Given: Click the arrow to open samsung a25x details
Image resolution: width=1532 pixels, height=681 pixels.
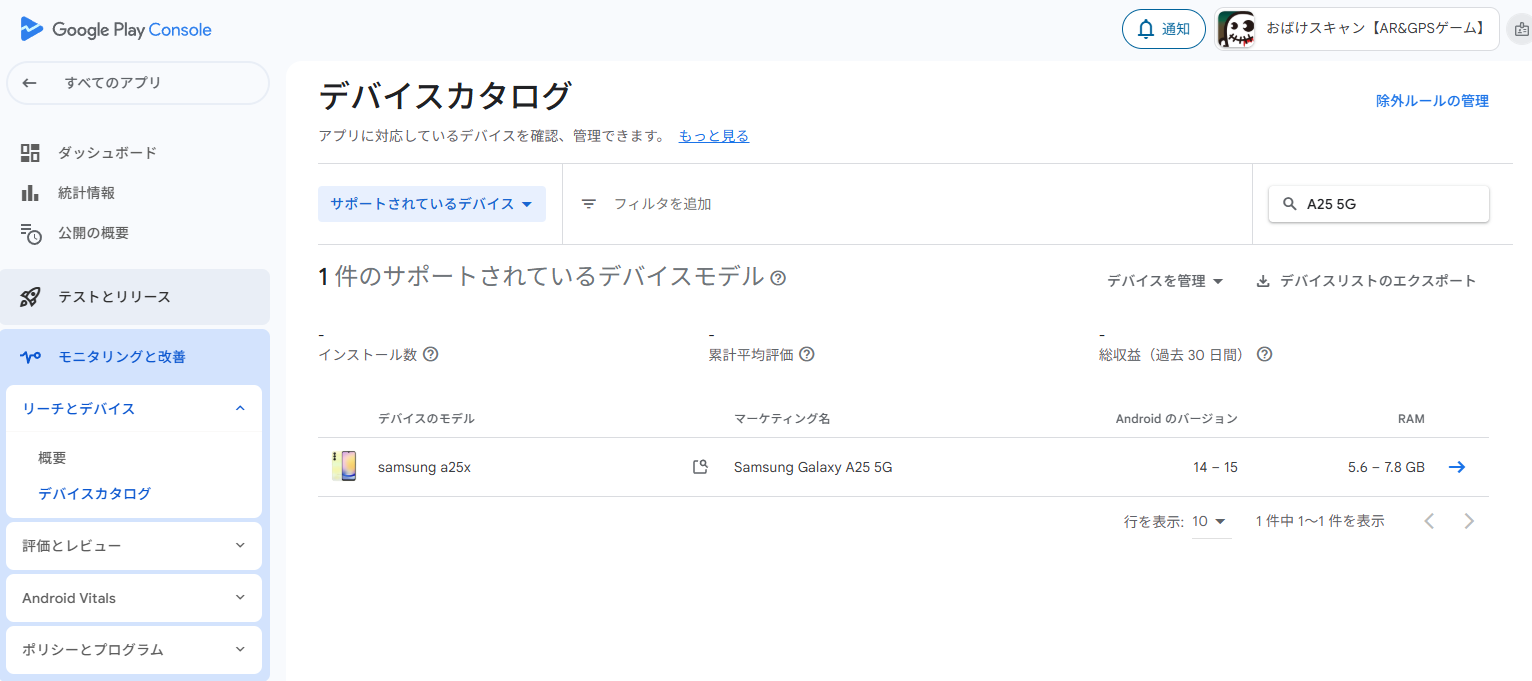Looking at the screenshot, I should coord(1457,467).
